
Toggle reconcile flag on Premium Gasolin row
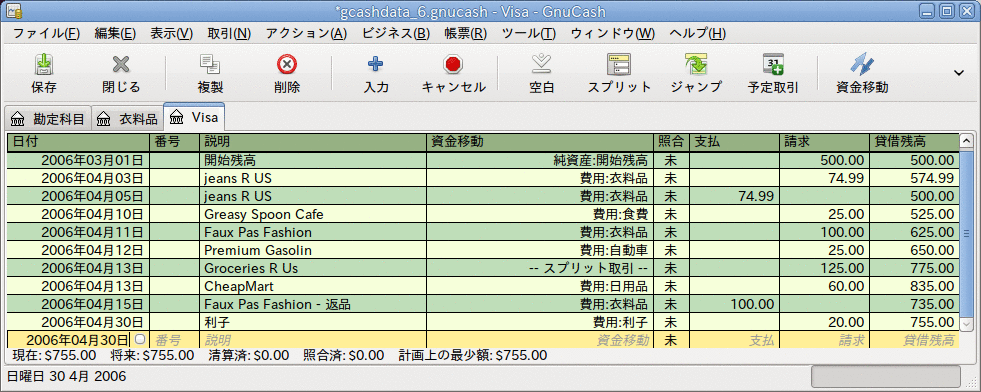tap(671, 251)
